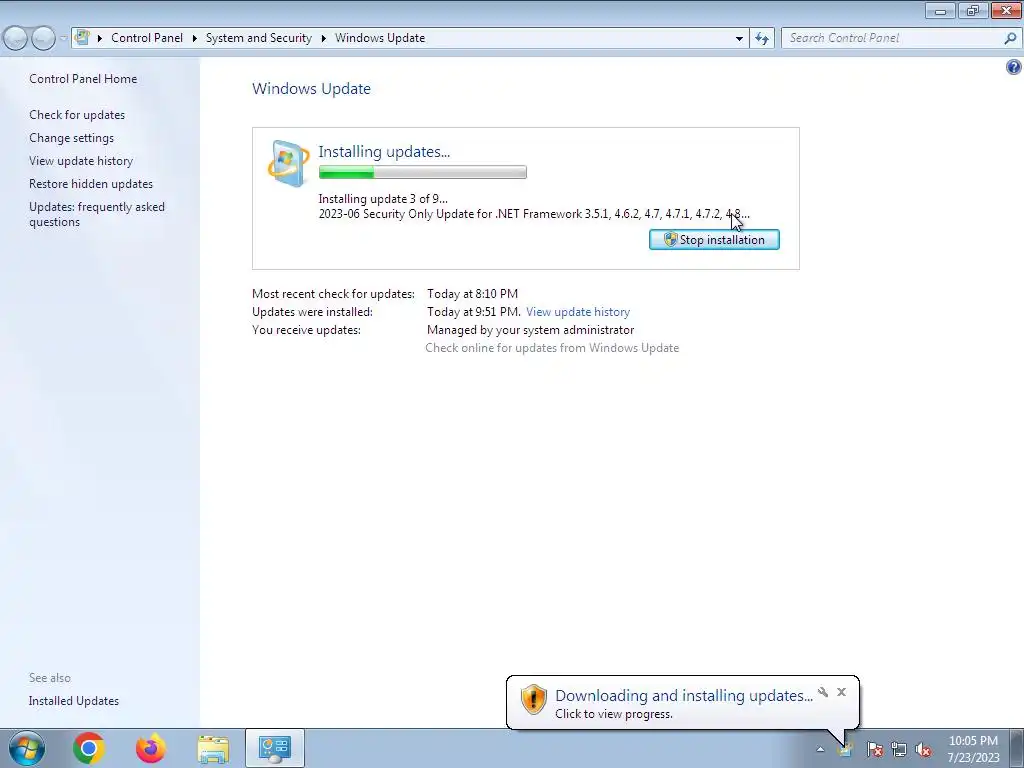
Task: Show hidden tray icons arrow
Action: coord(820,749)
